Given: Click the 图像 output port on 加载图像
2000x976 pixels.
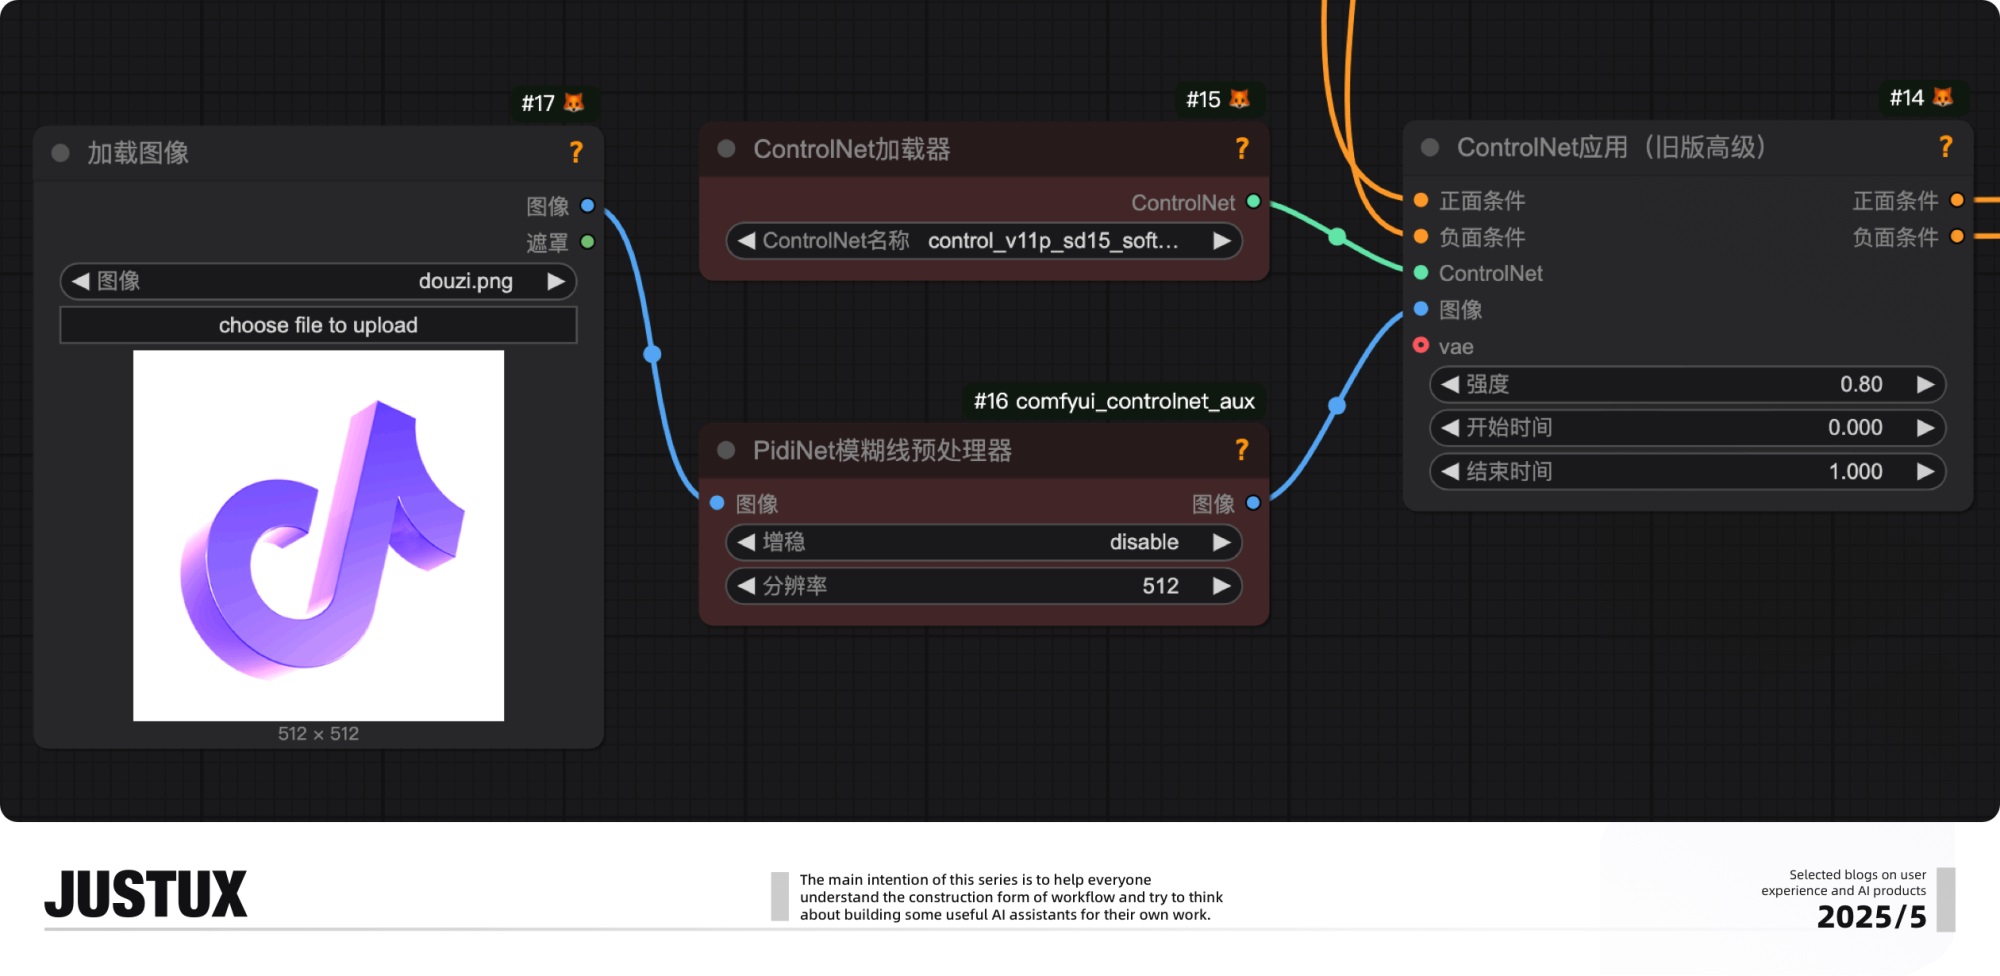Looking at the screenshot, I should 588,206.
